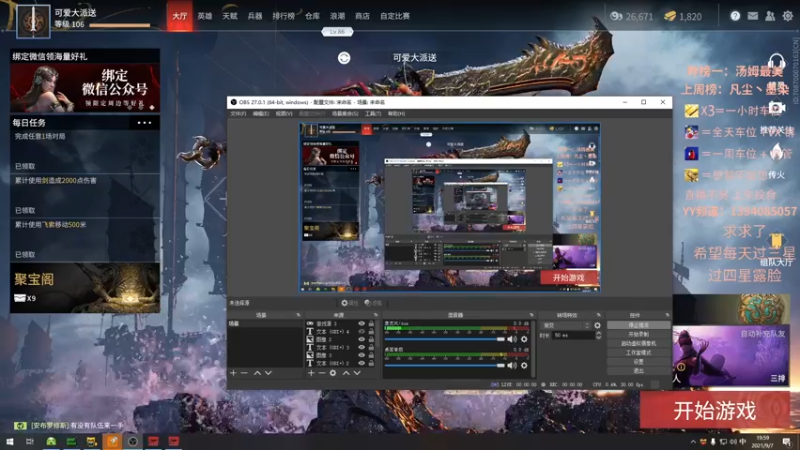The height and width of the screenshot is (450, 800).
Task: Open source properties gear button in OBS
Action: click(x=349, y=303)
